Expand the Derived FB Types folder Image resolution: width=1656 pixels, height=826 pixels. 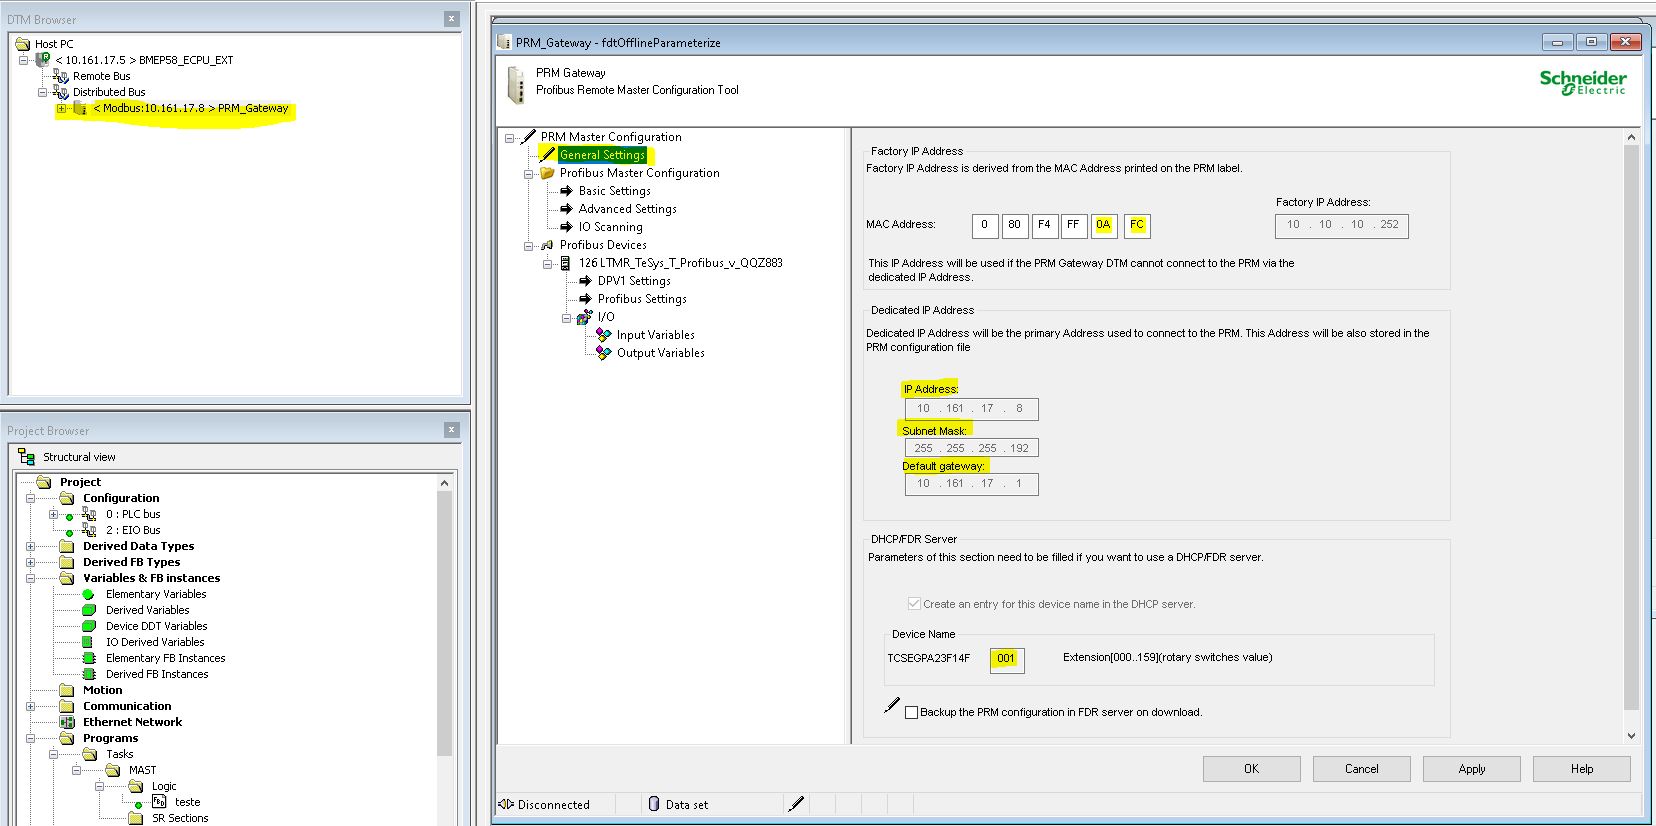coord(30,562)
